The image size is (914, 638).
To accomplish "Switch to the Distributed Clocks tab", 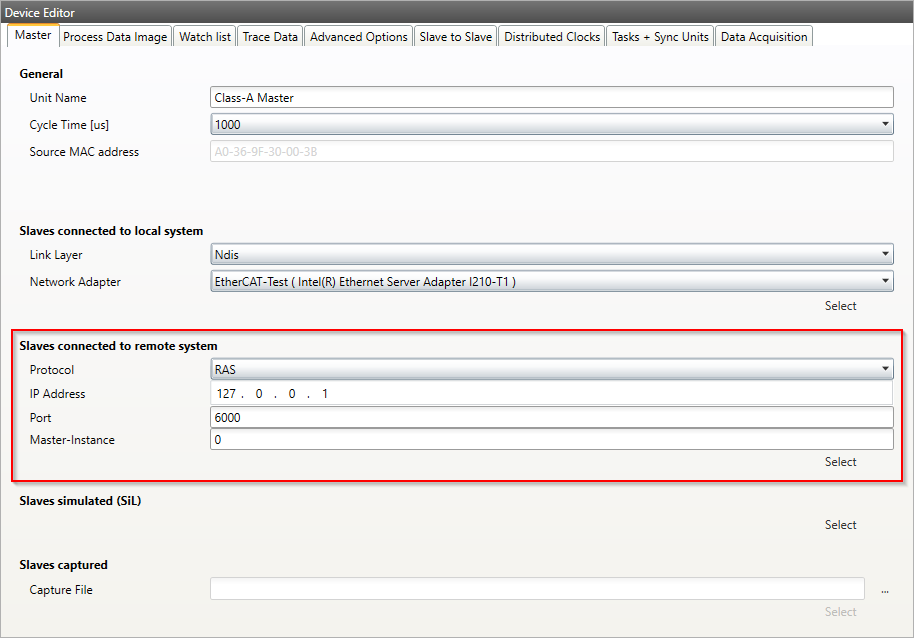I will pos(552,37).
